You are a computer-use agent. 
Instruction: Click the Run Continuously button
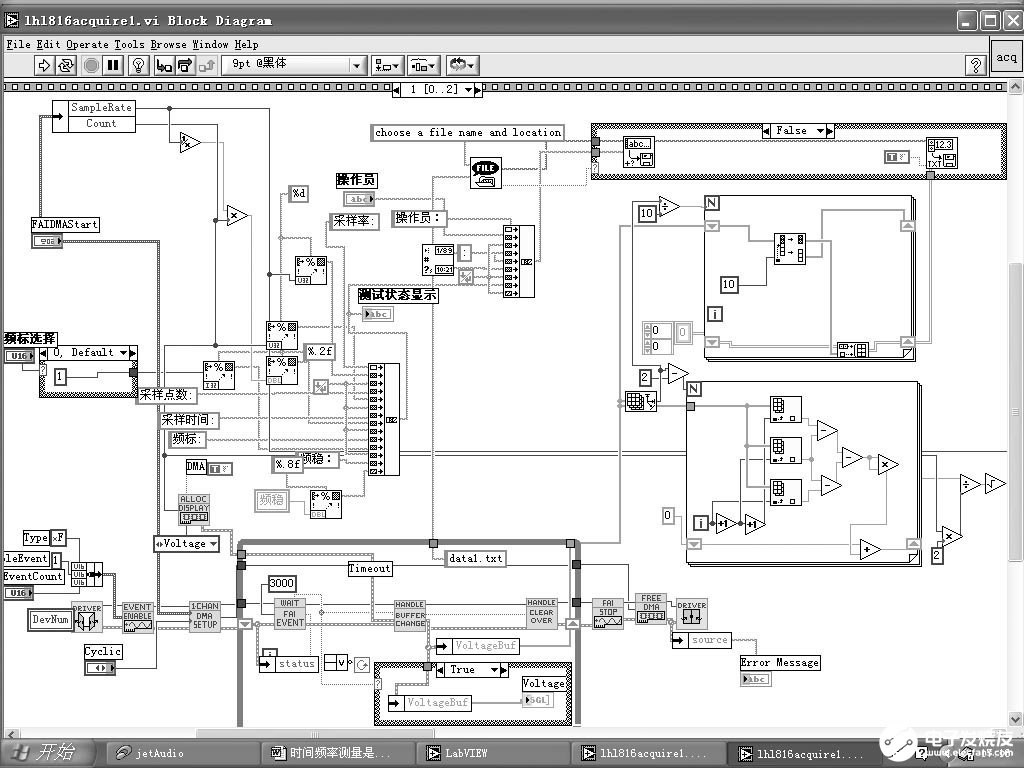click(66, 65)
